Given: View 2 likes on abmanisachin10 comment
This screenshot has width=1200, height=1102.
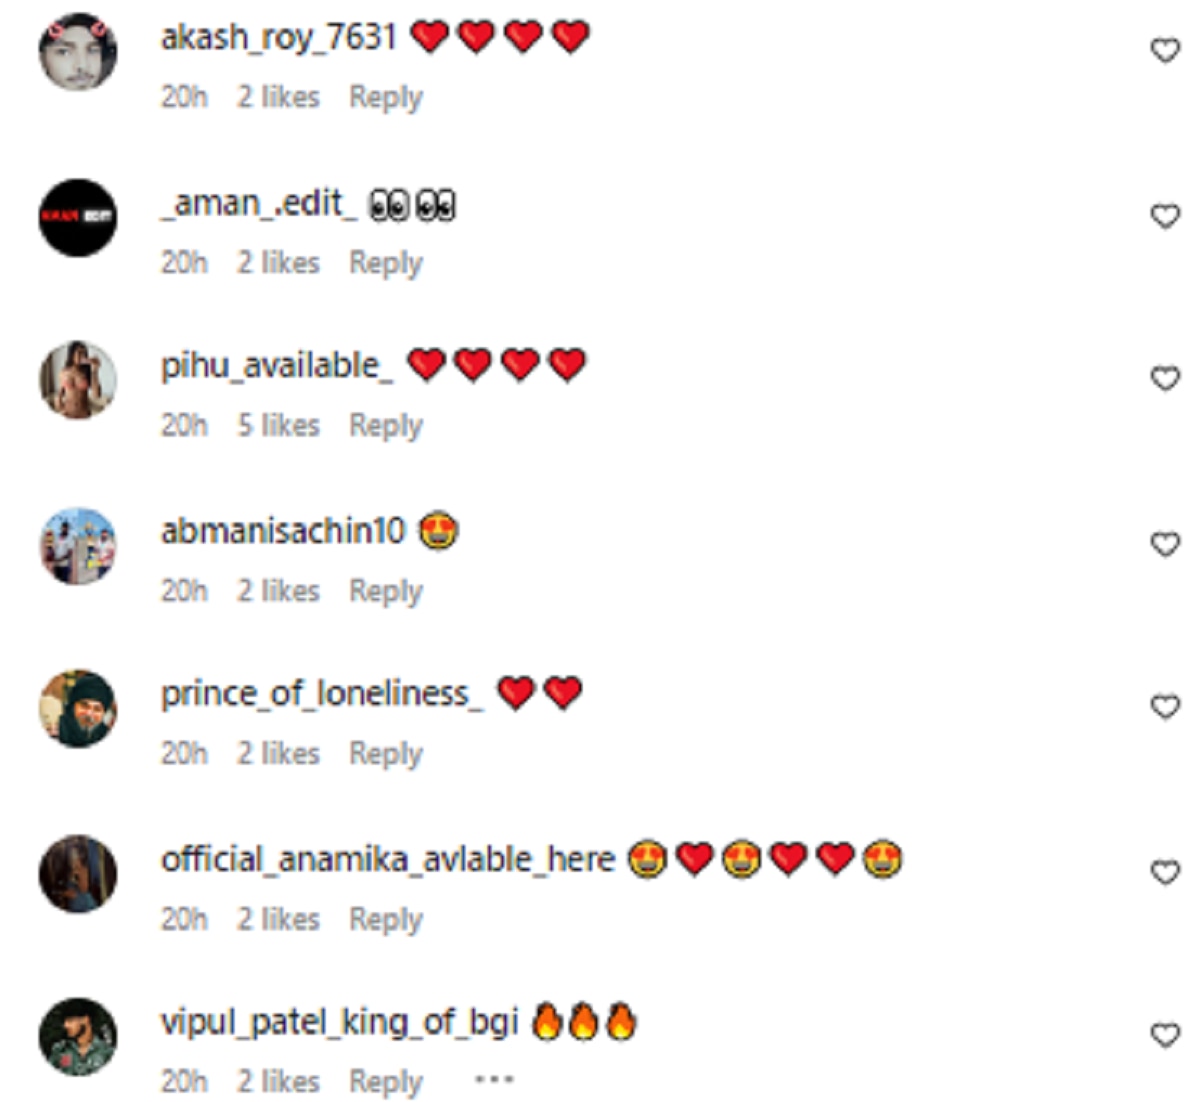Looking at the screenshot, I should (x=278, y=591).
